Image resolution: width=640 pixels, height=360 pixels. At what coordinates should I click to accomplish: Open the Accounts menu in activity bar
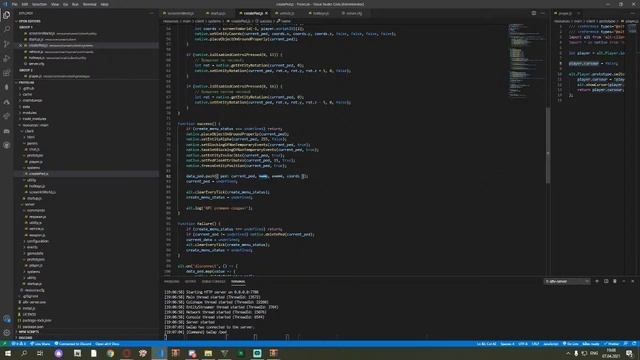7,319
